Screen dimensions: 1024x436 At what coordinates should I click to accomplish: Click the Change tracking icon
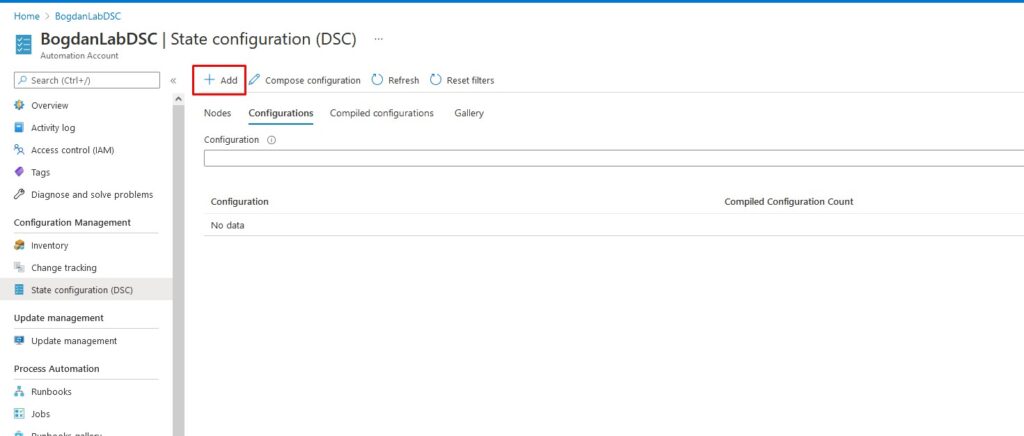(19, 268)
